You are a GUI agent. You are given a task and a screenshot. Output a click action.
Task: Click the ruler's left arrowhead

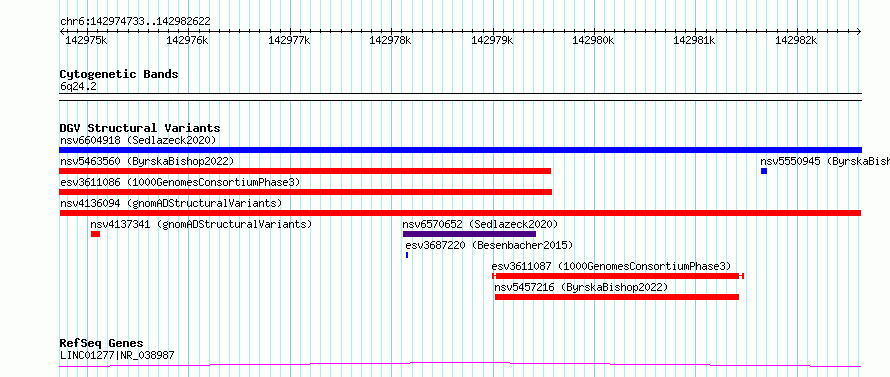pos(62,31)
